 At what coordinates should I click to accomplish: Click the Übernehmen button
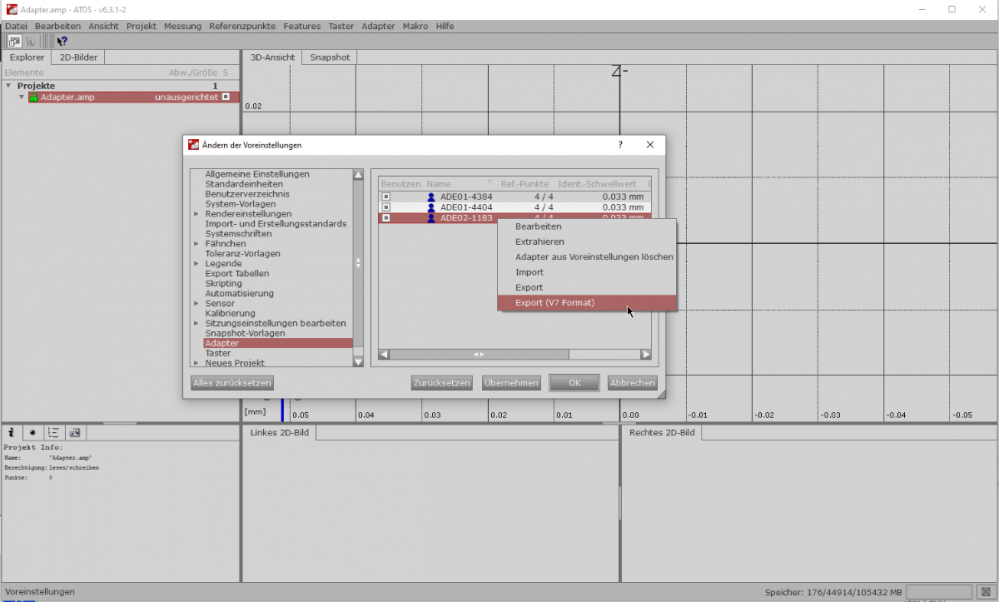tap(511, 383)
